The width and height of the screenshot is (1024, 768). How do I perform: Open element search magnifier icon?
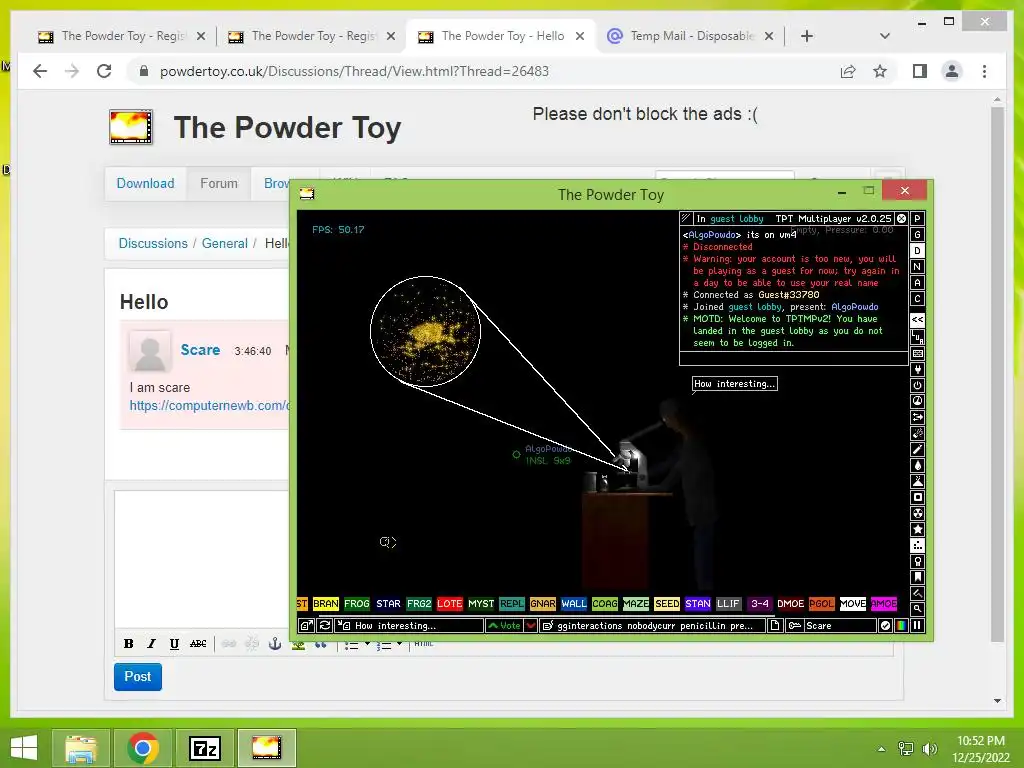917,609
